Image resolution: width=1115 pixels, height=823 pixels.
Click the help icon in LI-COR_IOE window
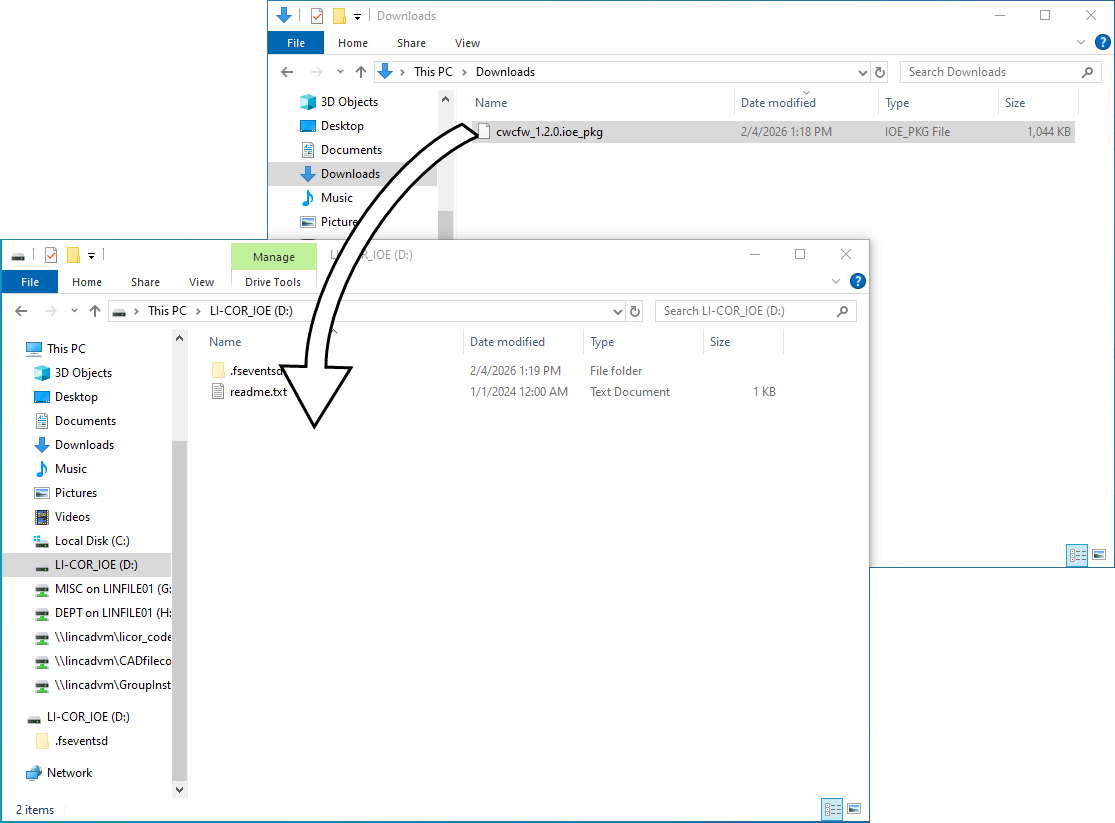coord(857,282)
